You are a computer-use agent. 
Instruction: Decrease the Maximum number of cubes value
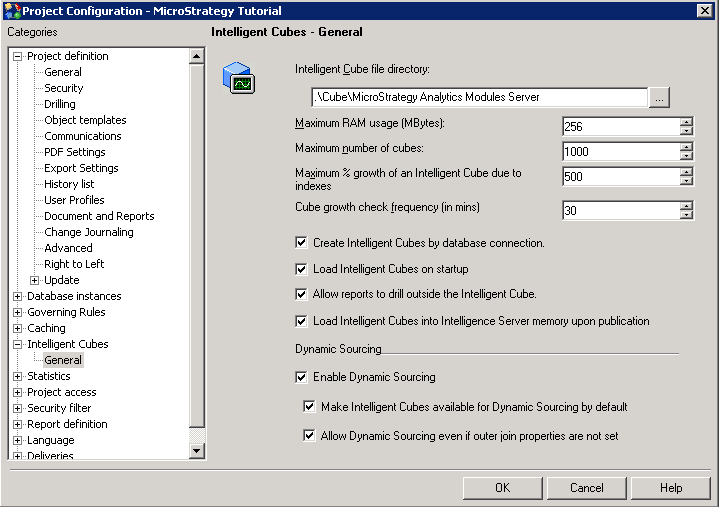pyautogui.click(x=686, y=156)
